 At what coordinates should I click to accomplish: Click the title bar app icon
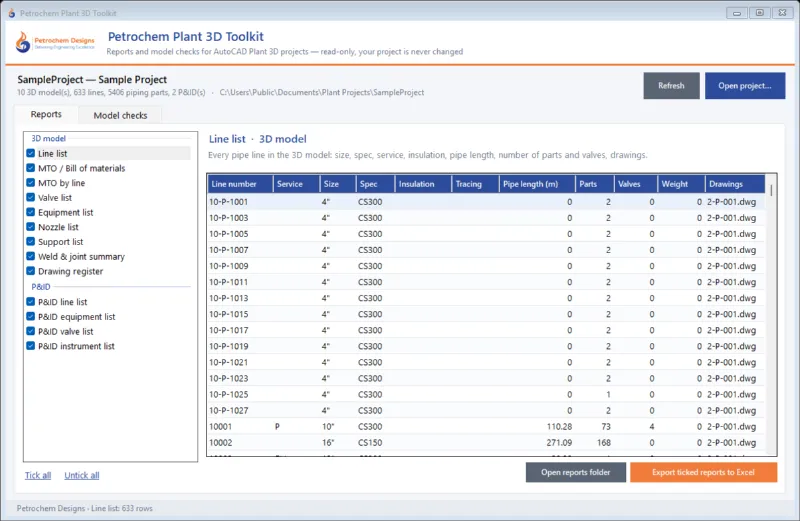[x=12, y=13]
